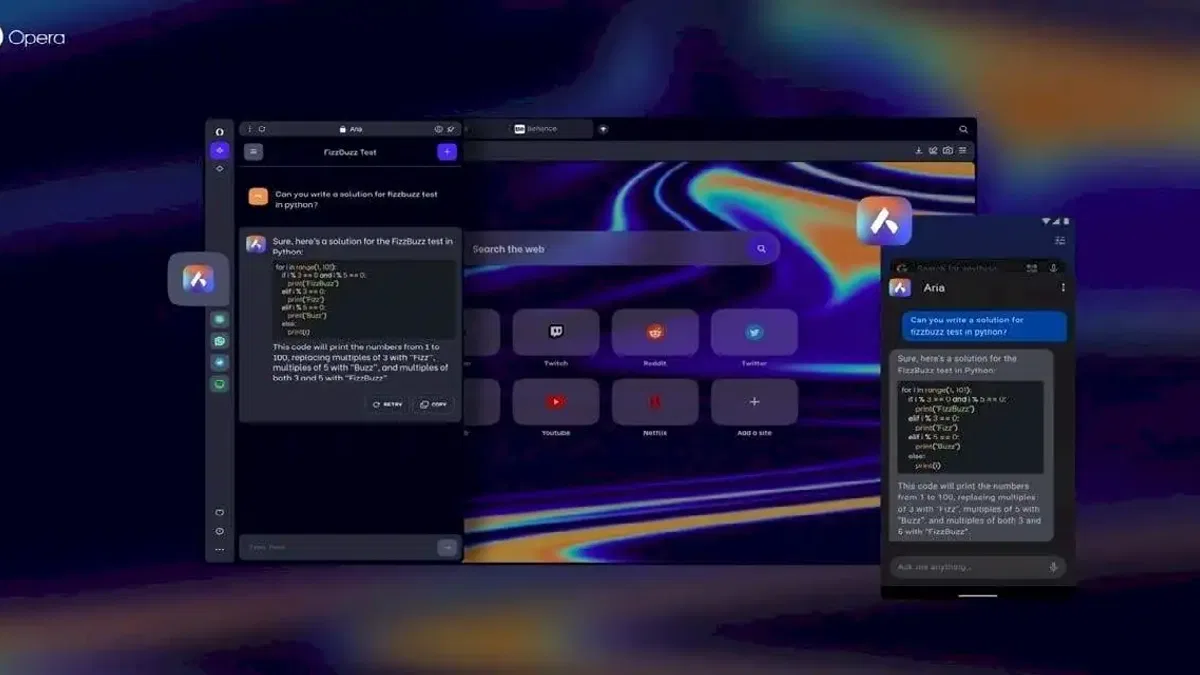
Task: Open WhatsApp from the browser sidebar
Action: (x=220, y=341)
